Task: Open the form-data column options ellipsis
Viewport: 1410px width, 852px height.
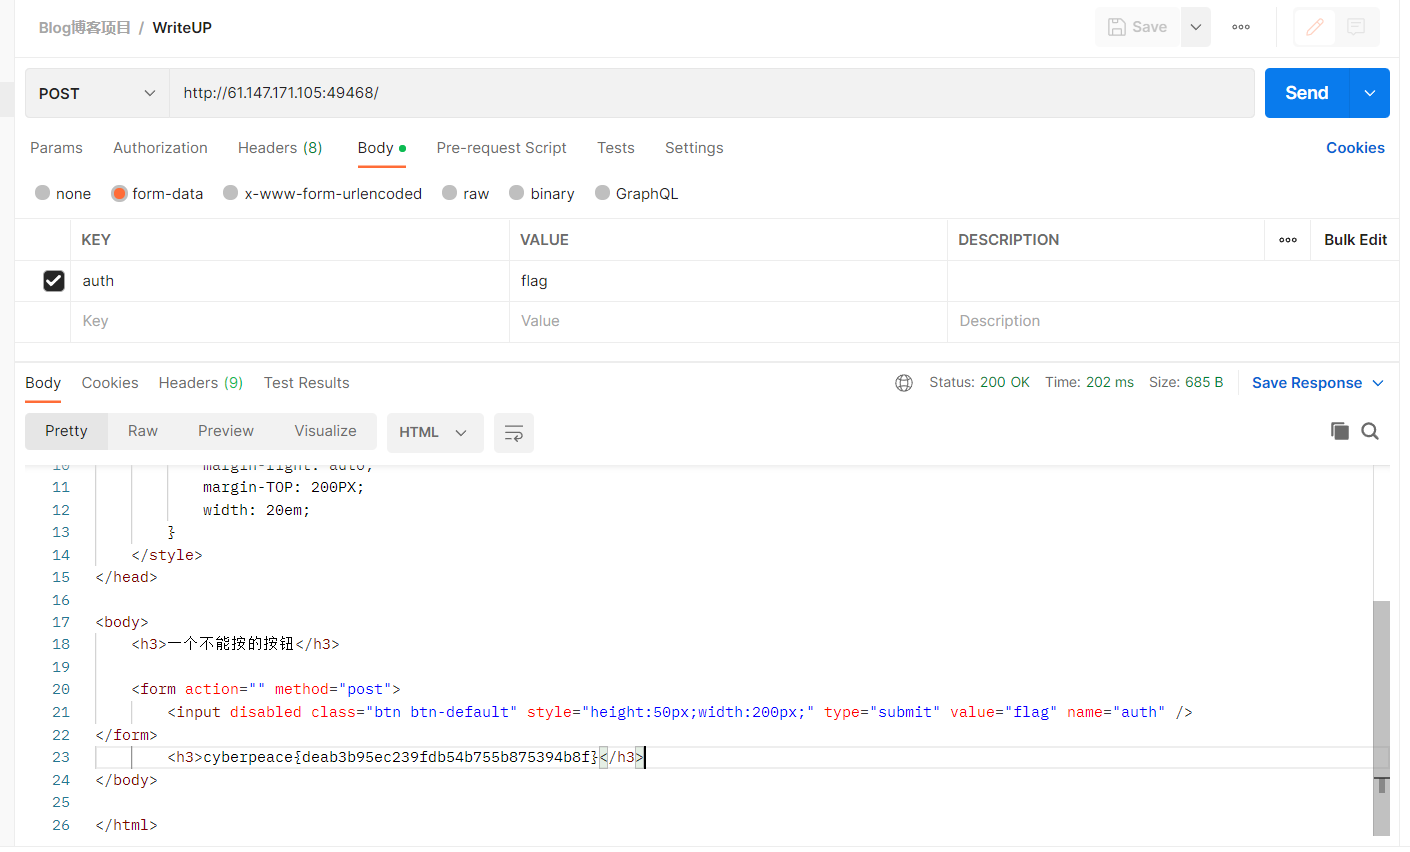Action: pos(1288,240)
